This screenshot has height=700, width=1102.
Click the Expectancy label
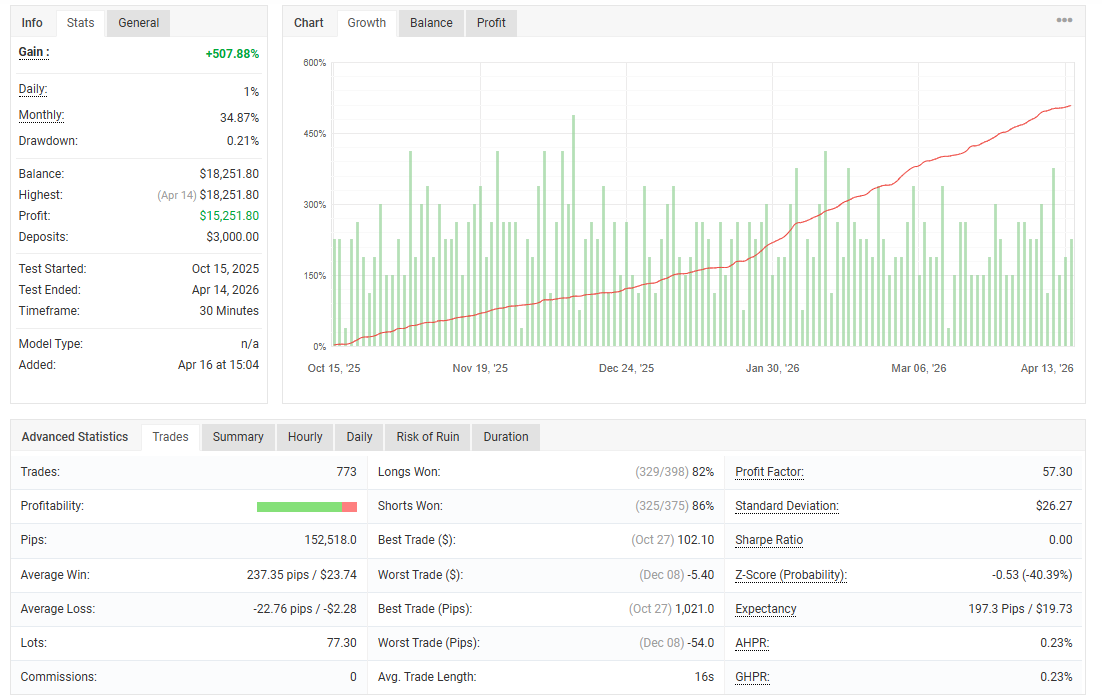point(765,609)
